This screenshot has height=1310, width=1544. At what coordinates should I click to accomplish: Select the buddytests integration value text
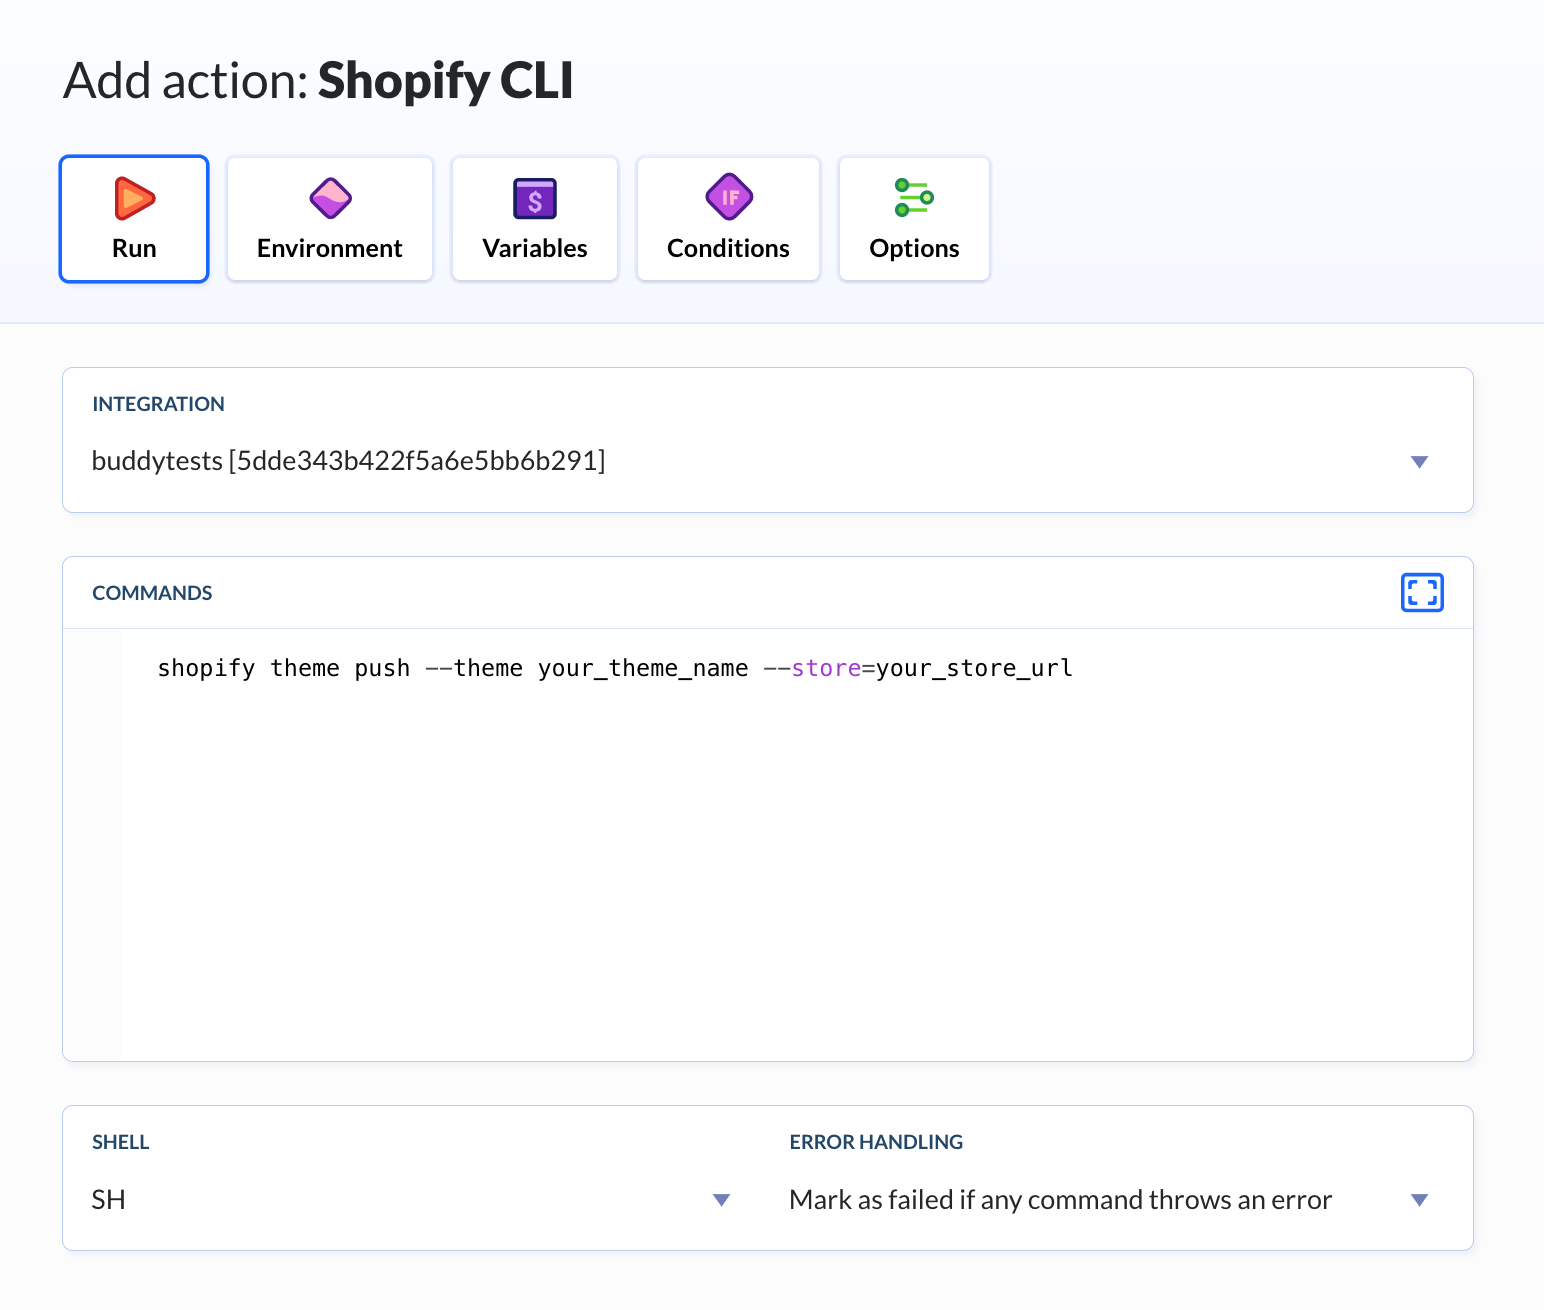click(348, 461)
